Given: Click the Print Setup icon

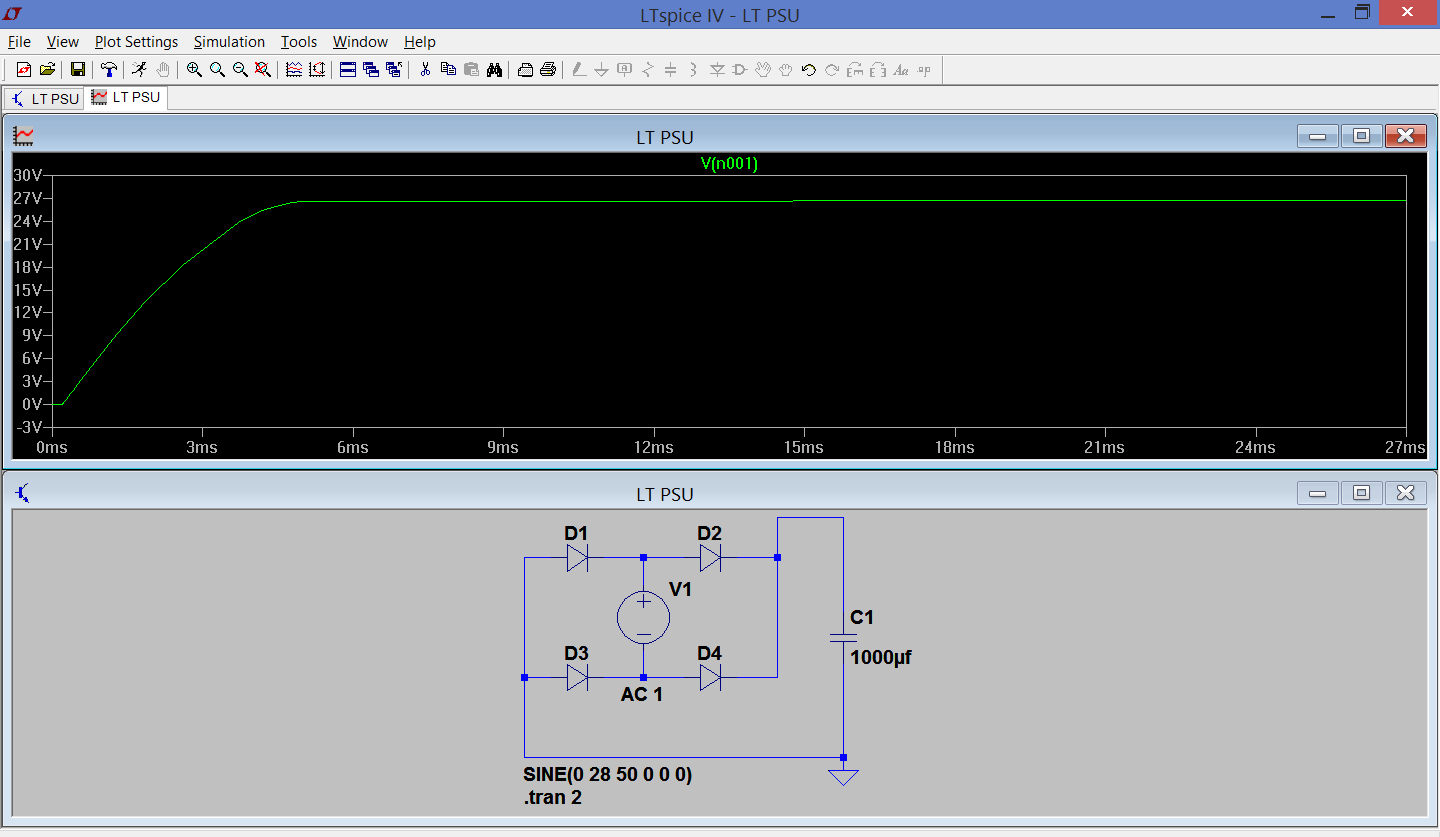Looking at the screenshot, I should (525, 70).
